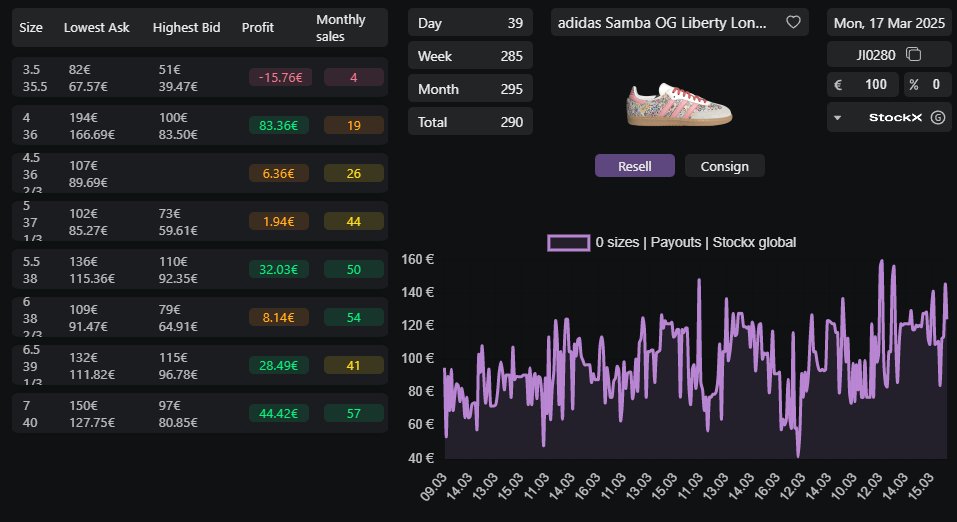
Task: Click monthly sales badge 41
Action: pyautogui.click(x=353, y=365)
